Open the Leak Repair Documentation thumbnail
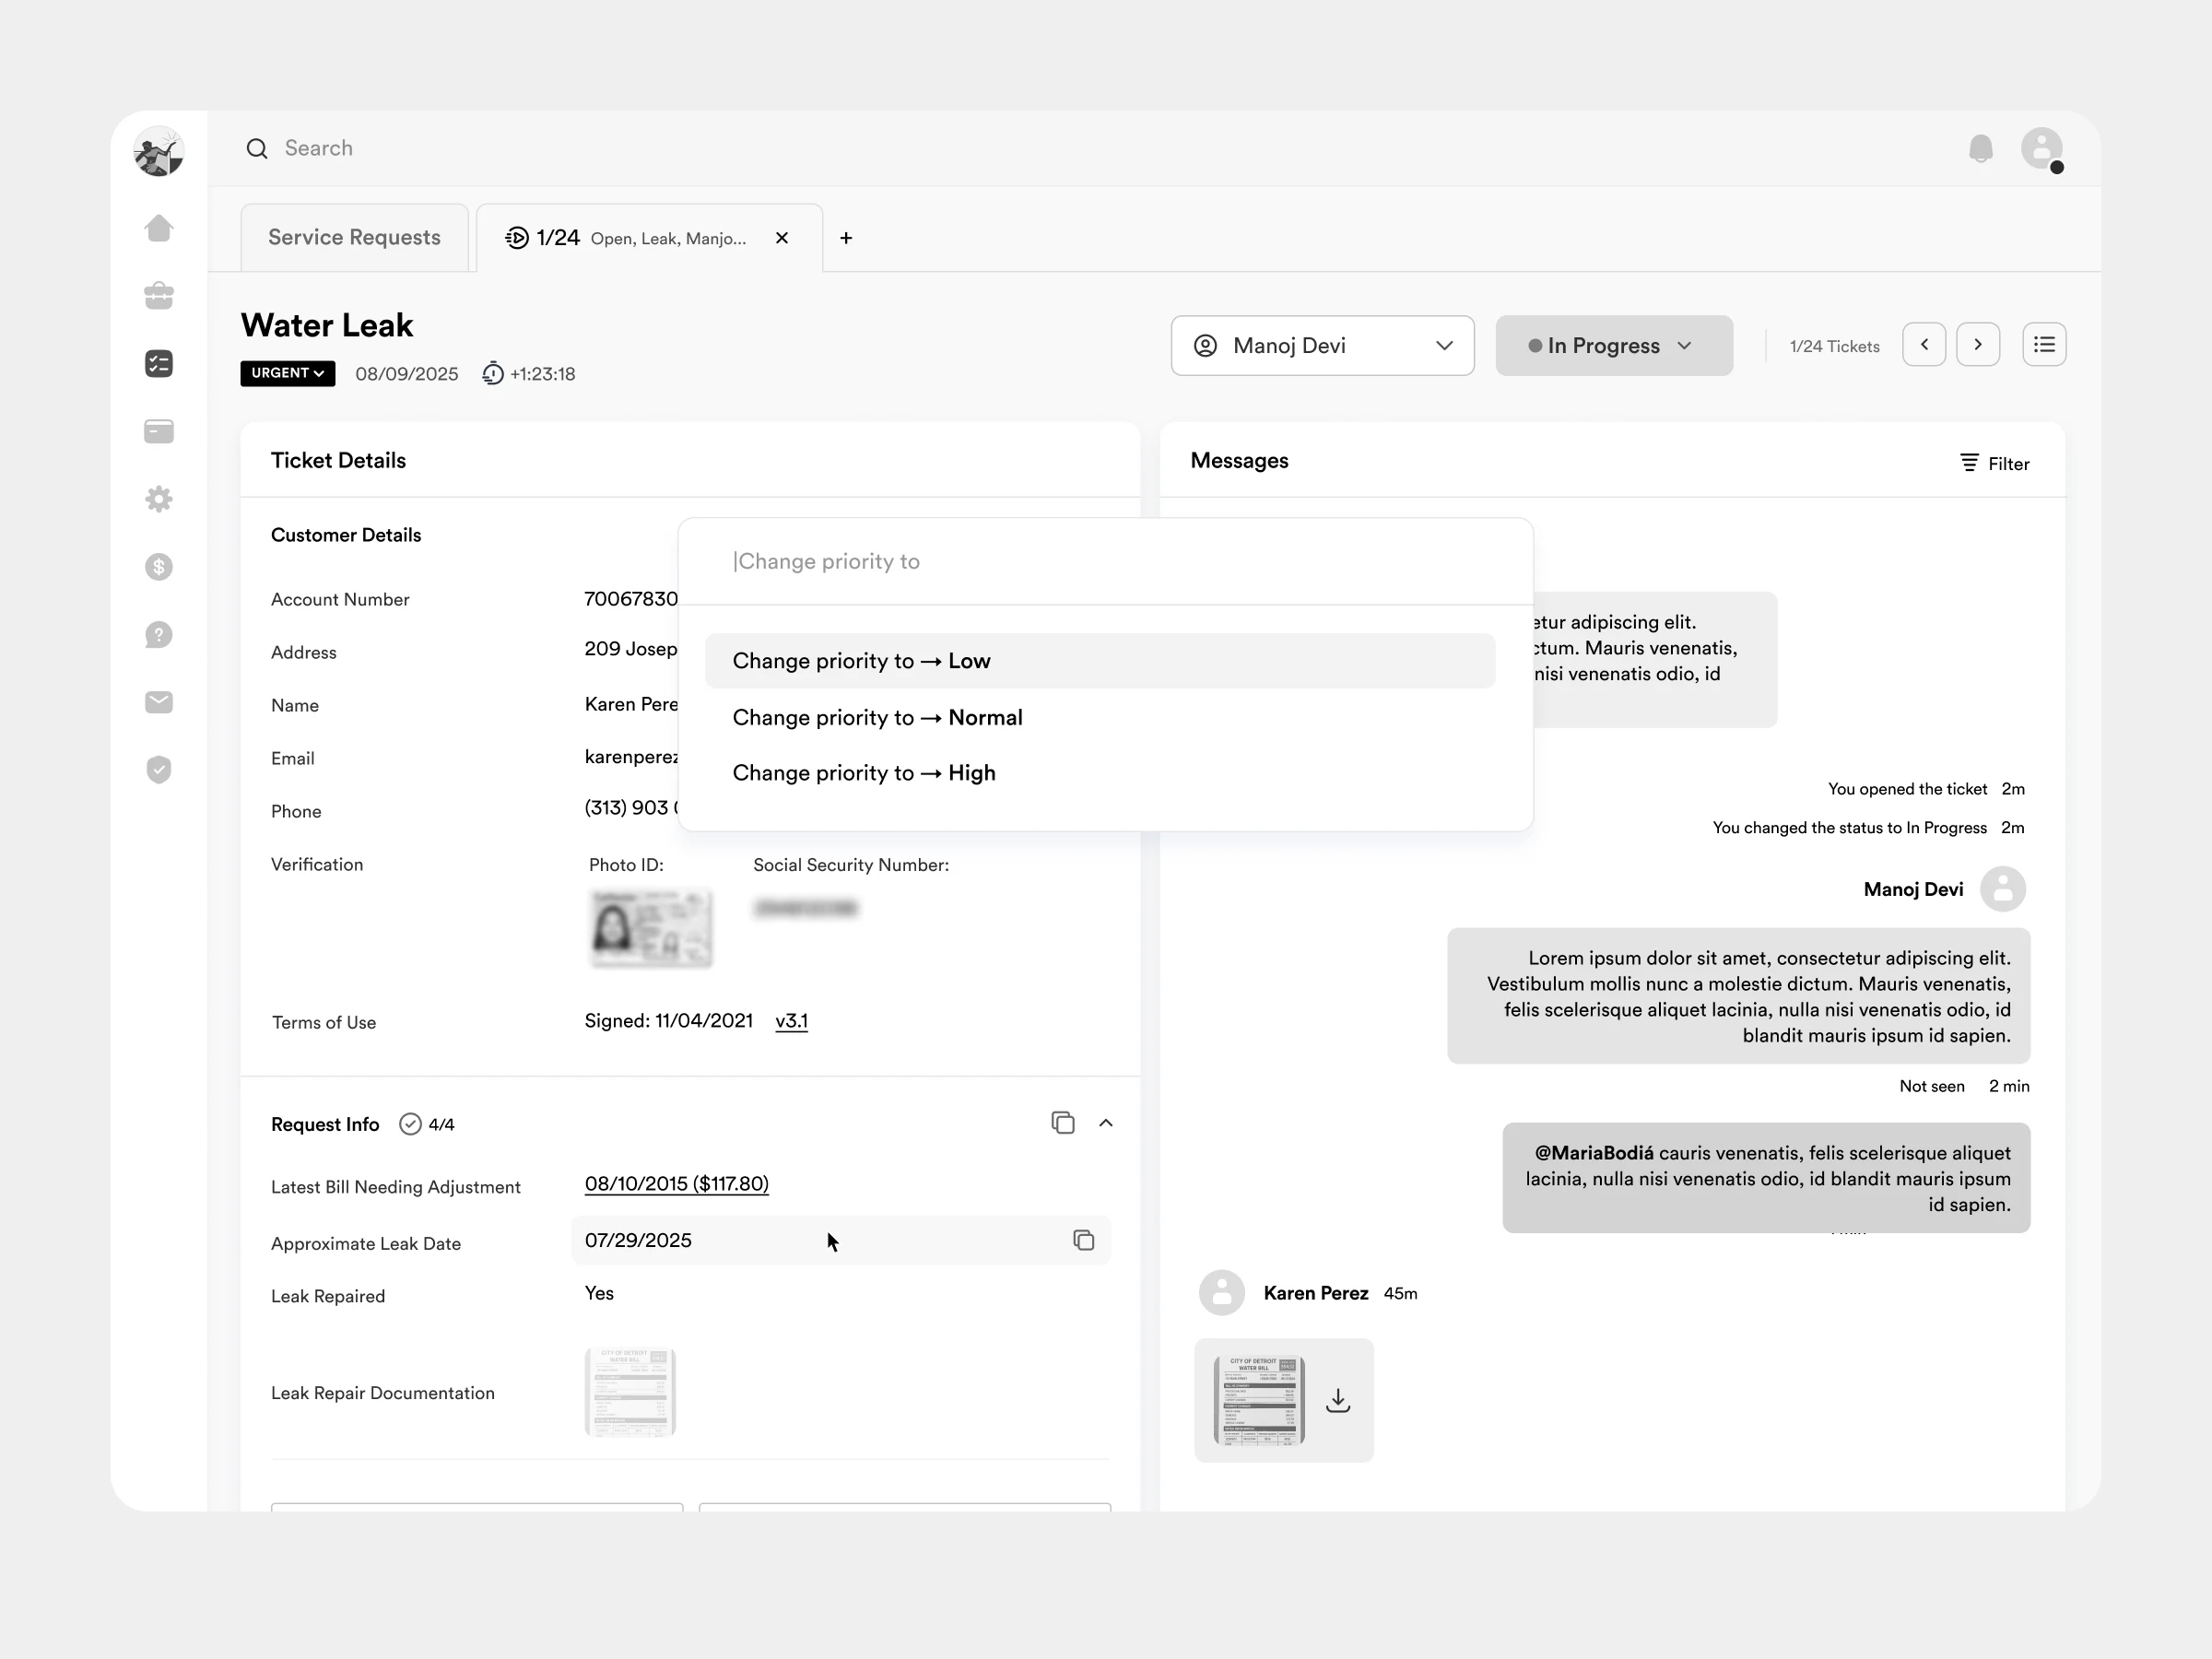The image size is (2212, 1659). point(630,1392)
